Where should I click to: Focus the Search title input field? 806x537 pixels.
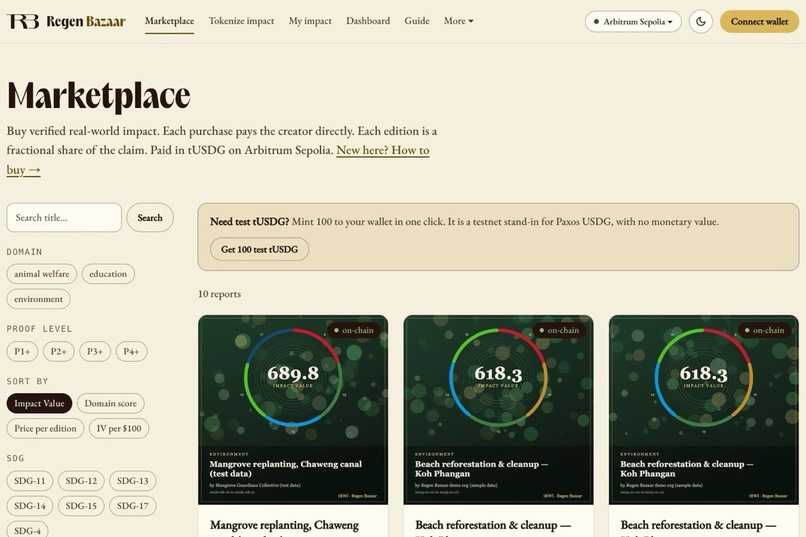[64, 217]
